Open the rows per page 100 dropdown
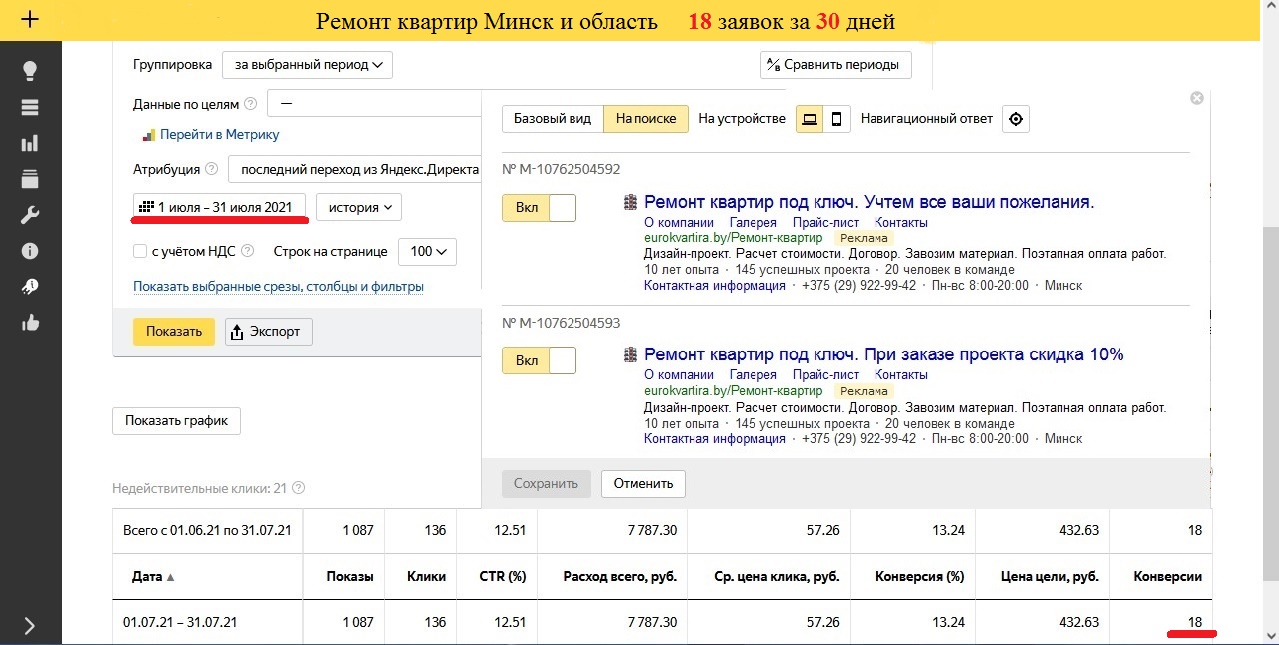 [x=427, y=251]
